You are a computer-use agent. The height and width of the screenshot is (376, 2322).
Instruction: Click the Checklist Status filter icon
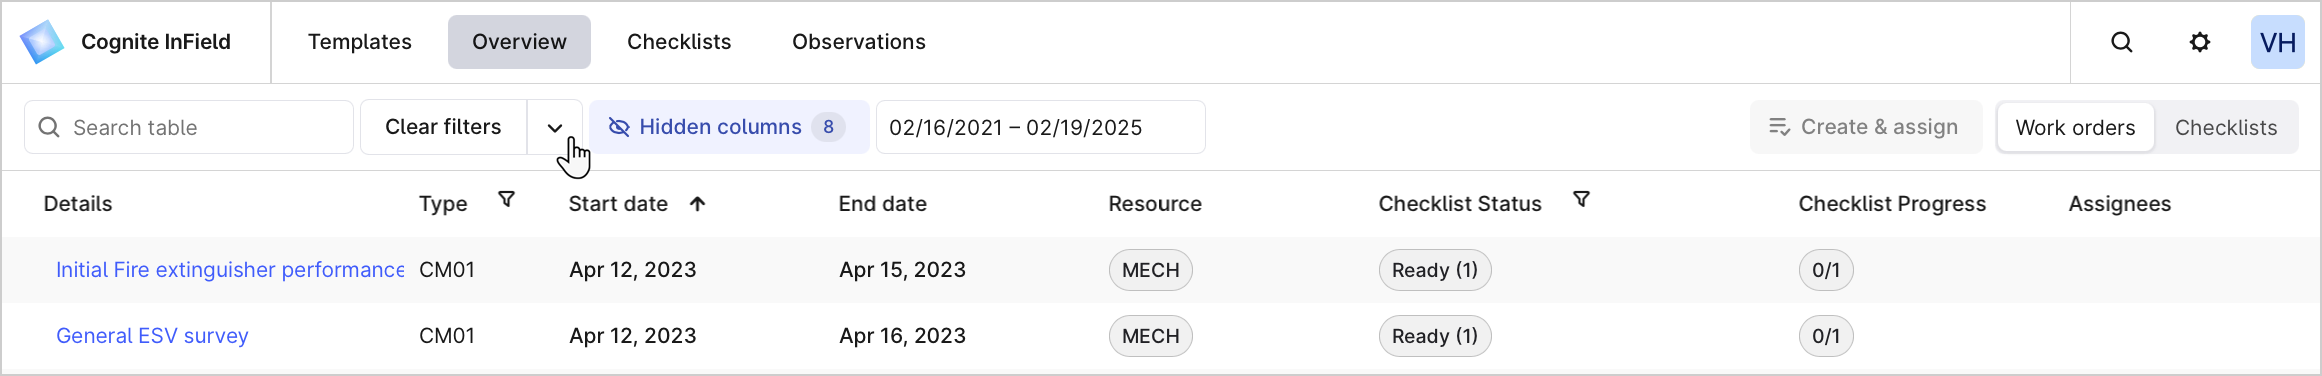point(1582,200)
